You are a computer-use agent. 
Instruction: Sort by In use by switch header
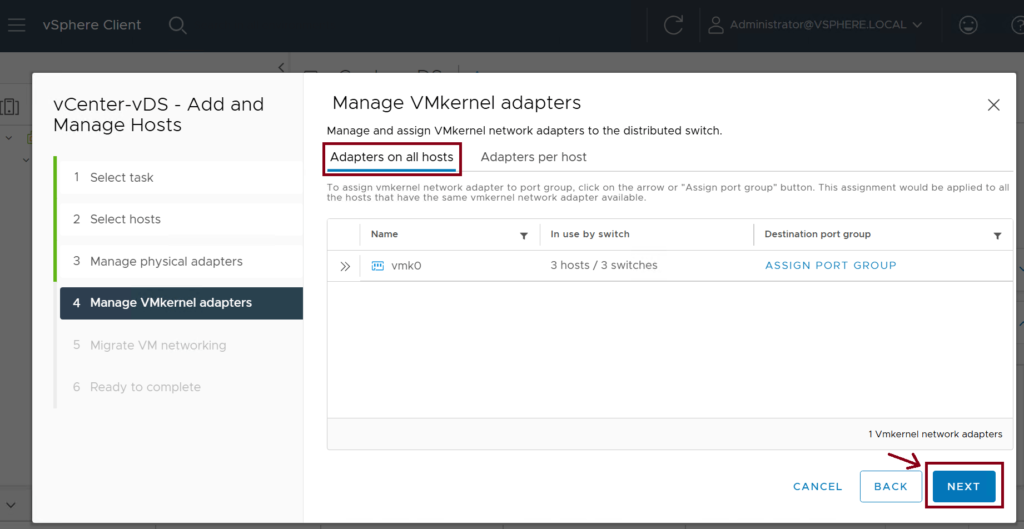590,234
